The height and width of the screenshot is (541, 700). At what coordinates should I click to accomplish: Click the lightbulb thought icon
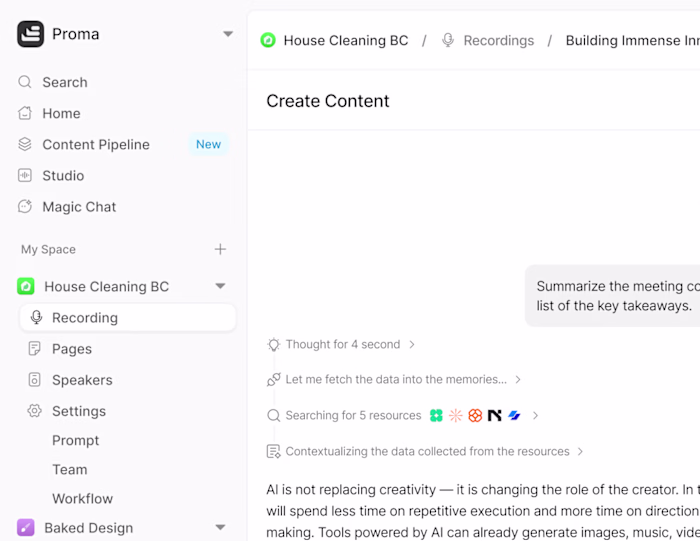pos(274,345)
